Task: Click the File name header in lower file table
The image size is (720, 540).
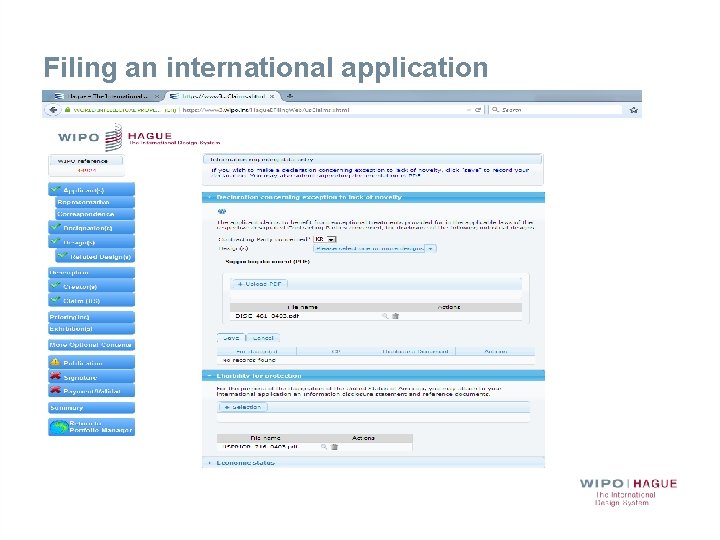Action: pyautogui.click(x=265, y=438)
